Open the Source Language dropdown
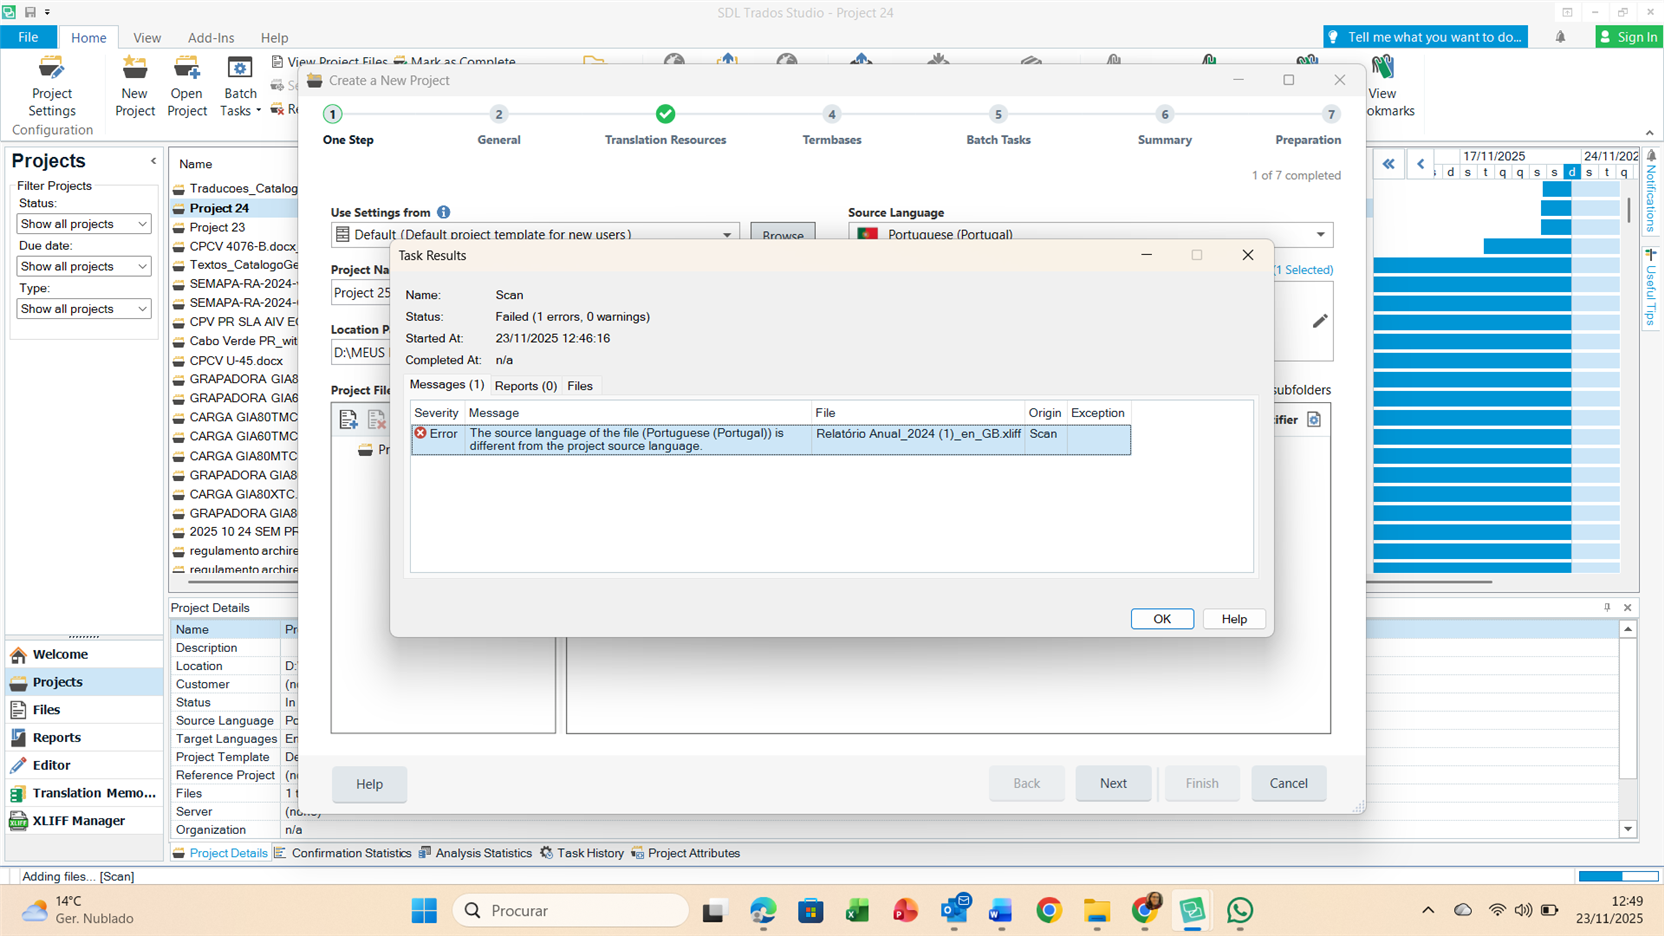Viewport: 1664px width, 936px height. click(1320, 235)
